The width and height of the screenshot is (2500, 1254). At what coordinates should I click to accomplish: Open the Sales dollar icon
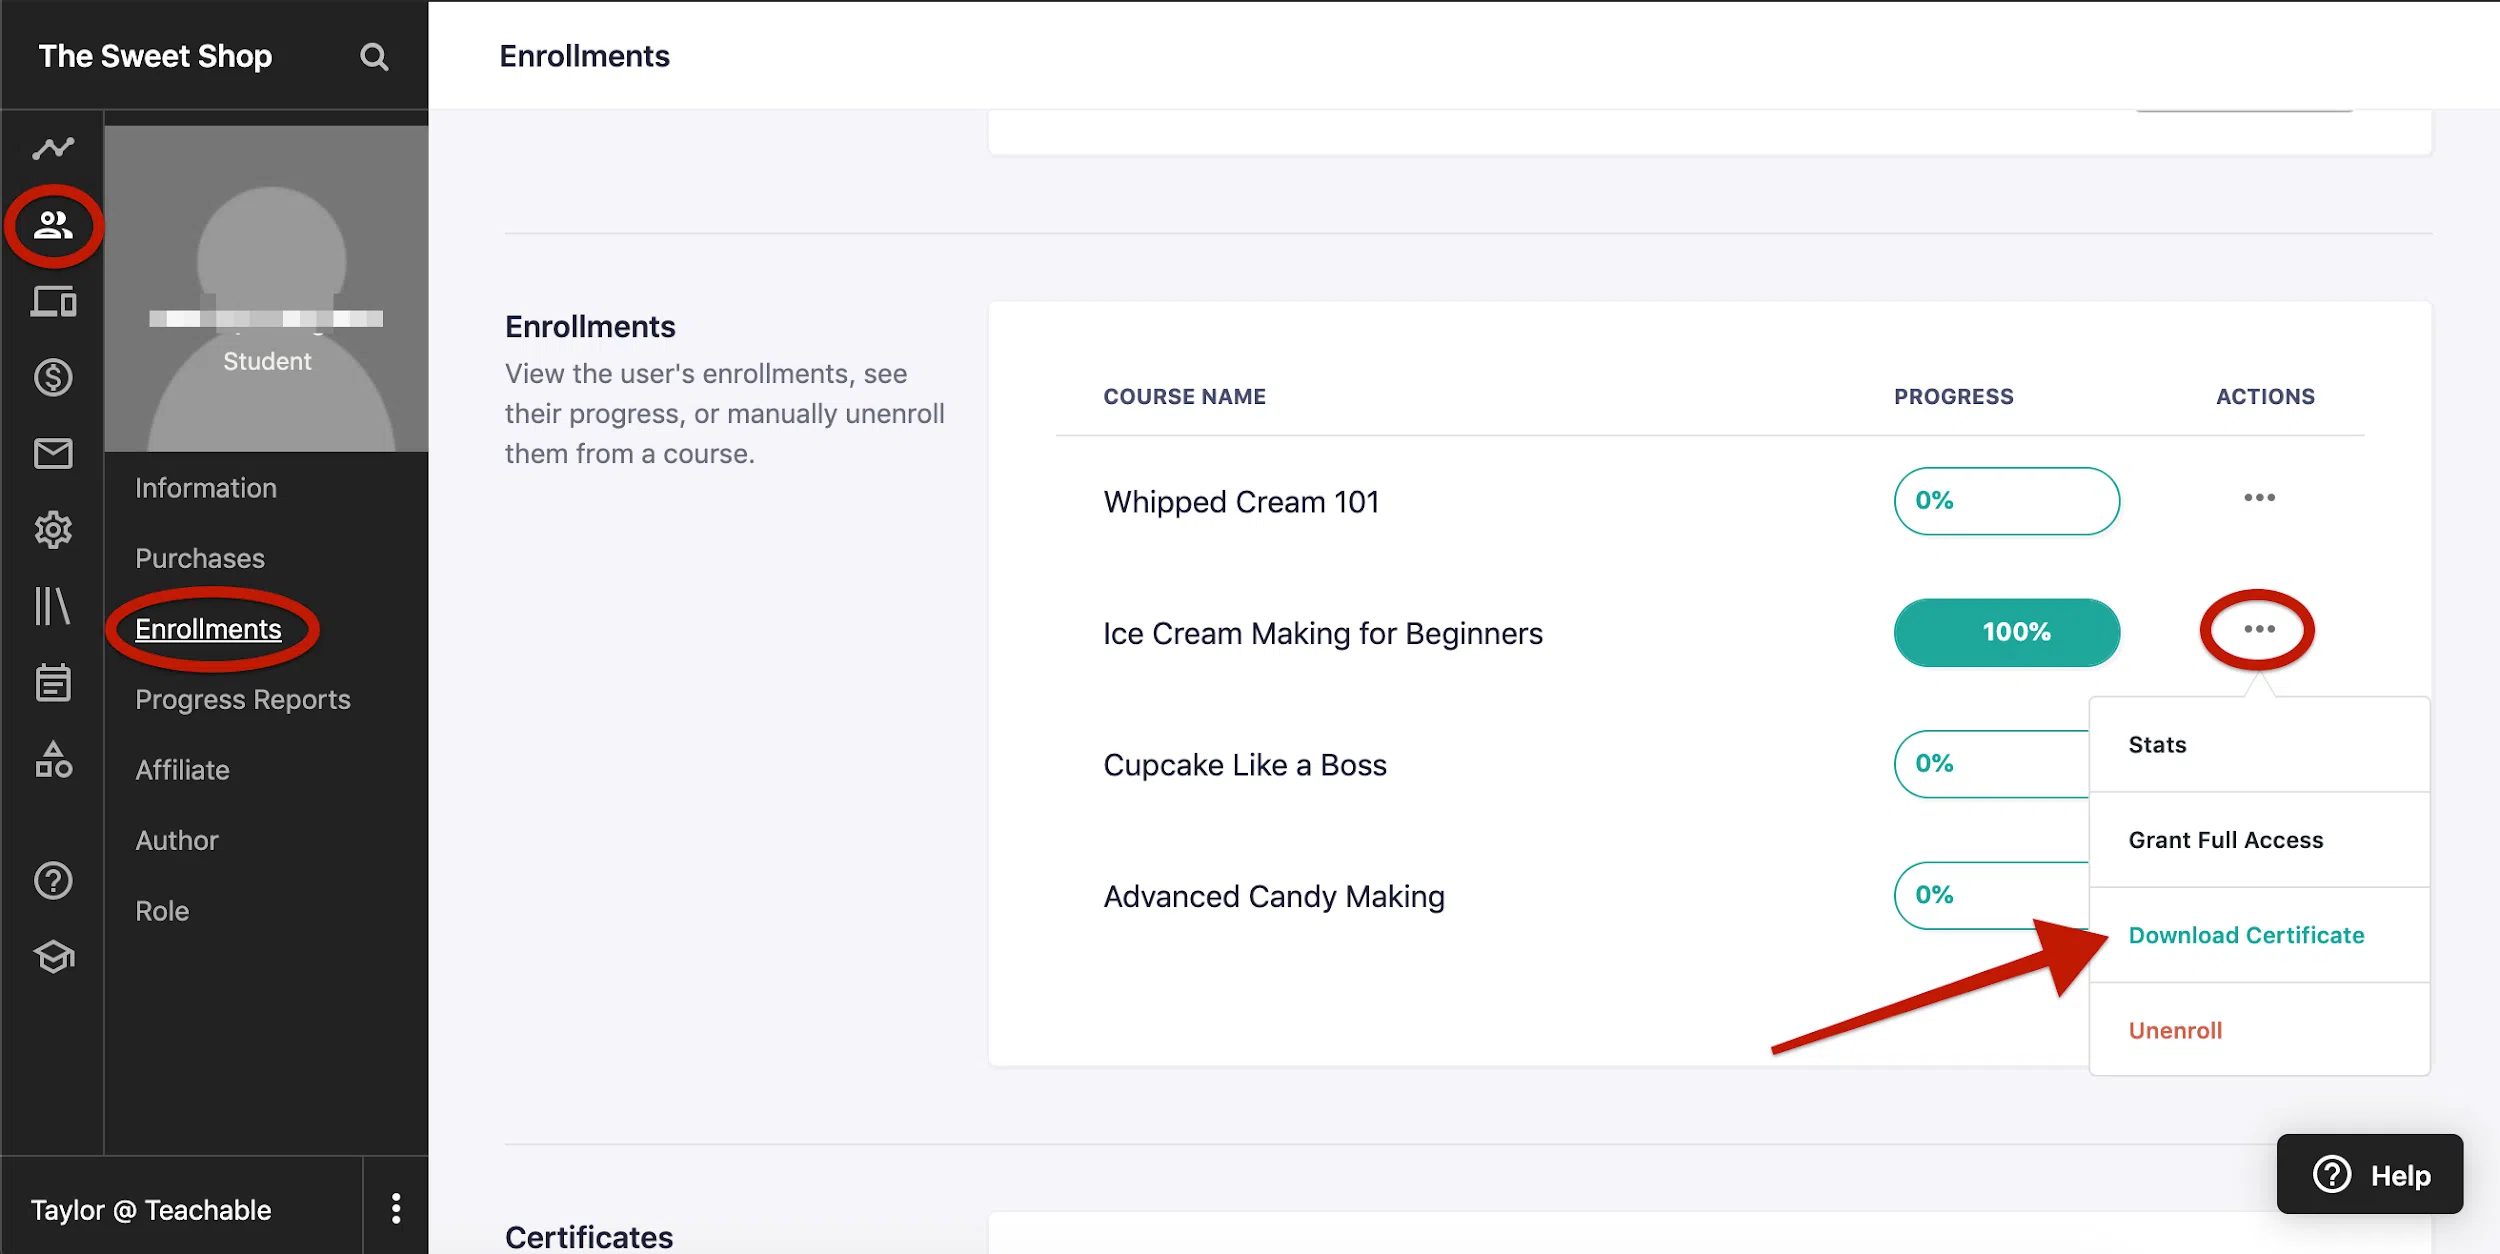tap(53, 377)
